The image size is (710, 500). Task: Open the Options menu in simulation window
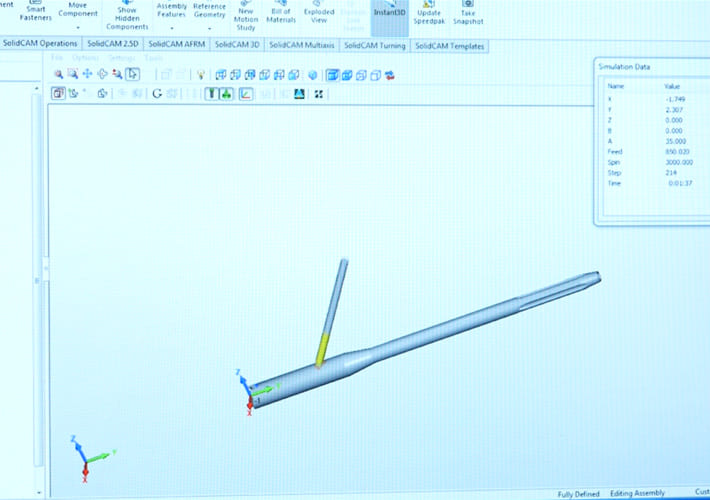tap(85, 58)
